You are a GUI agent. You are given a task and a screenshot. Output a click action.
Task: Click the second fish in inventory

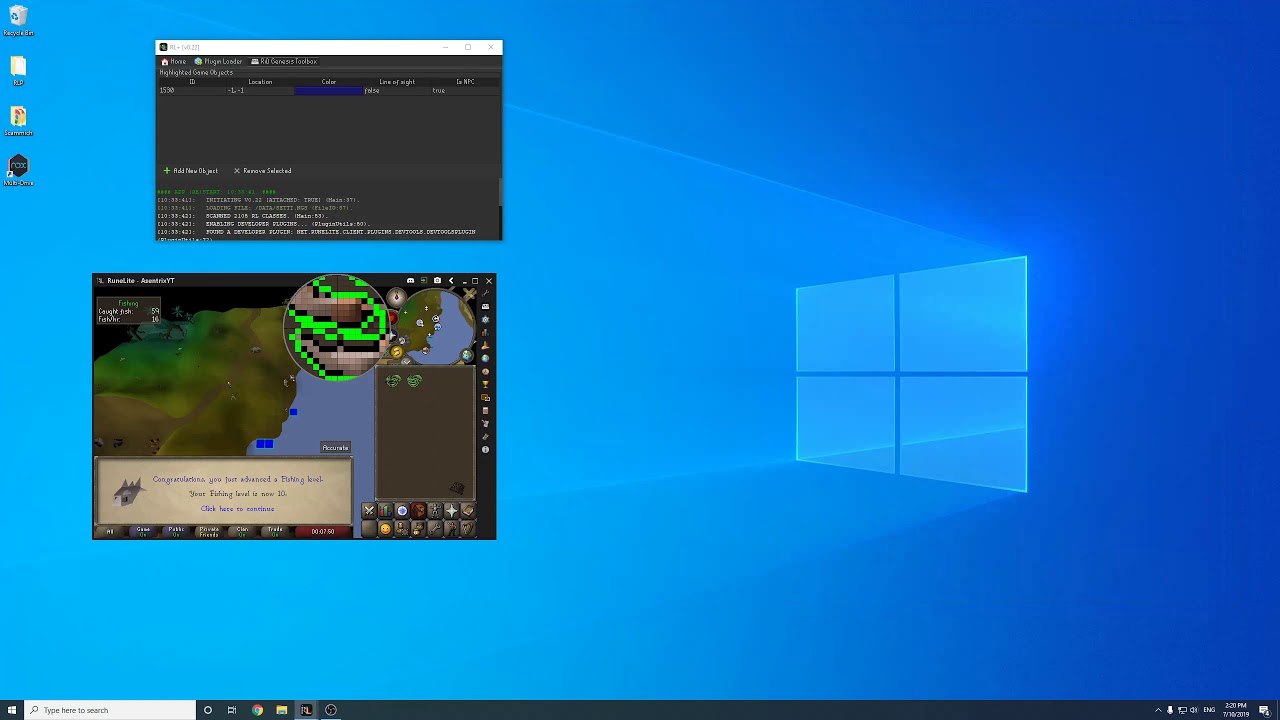pos(414,381)
